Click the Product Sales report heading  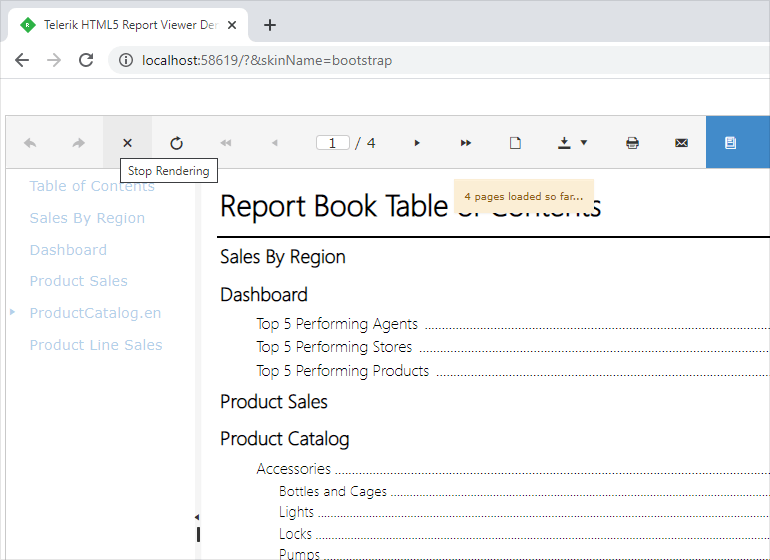pyautogui.click(x=274, y=402)
